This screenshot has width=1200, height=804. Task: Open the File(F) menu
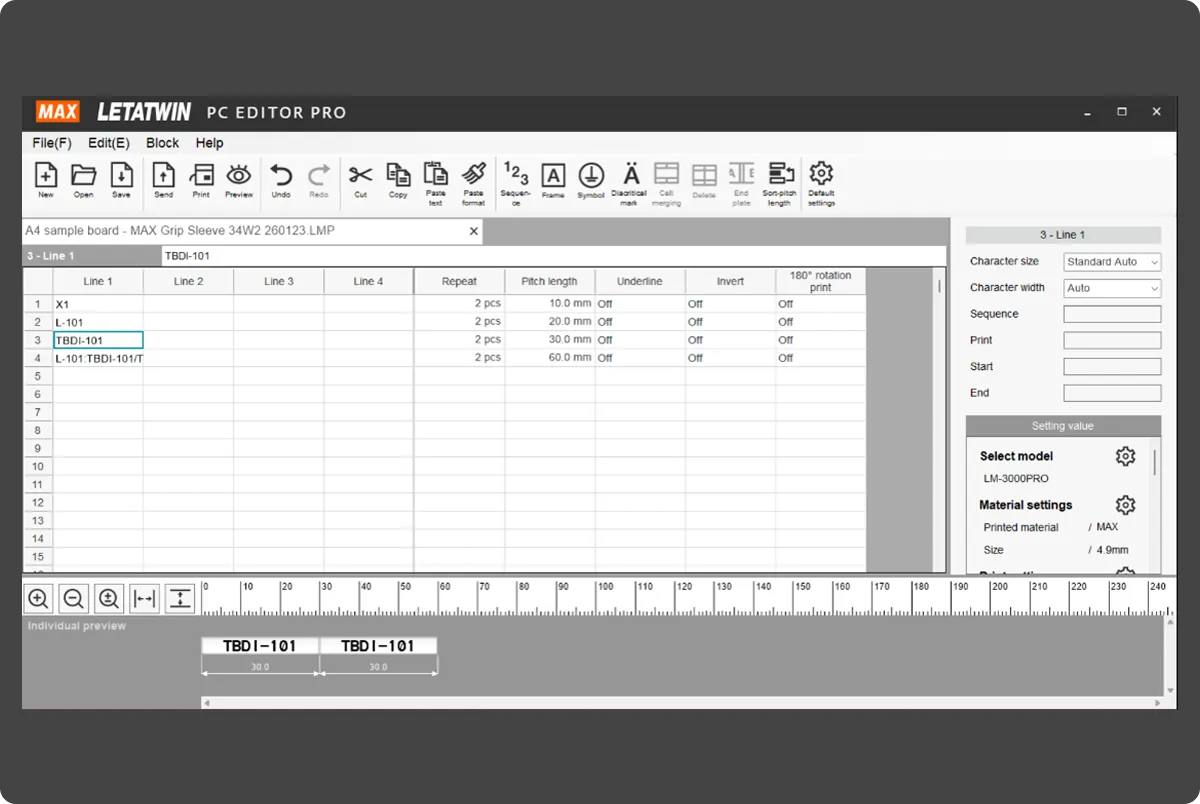click(x=52, y=143)
